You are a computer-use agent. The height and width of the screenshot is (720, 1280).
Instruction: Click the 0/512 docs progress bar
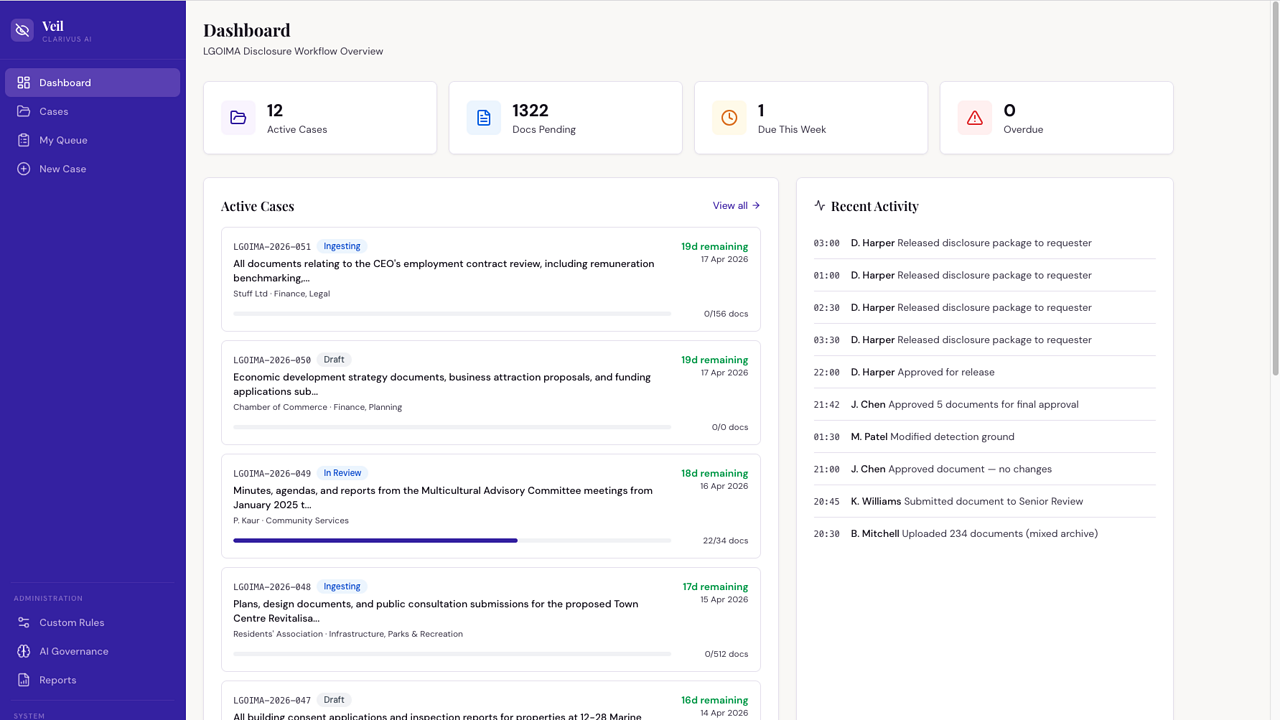click(x=452, y=654)
